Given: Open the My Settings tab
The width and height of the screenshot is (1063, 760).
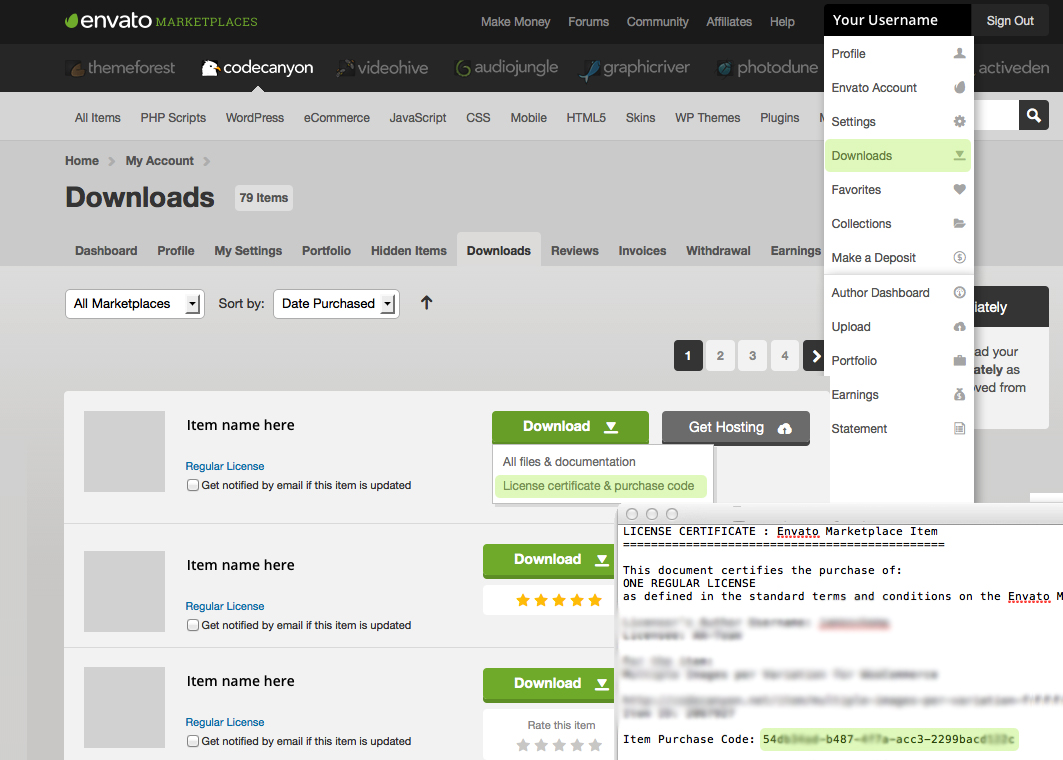Looking at the screenshot, I should click(248, 251).
